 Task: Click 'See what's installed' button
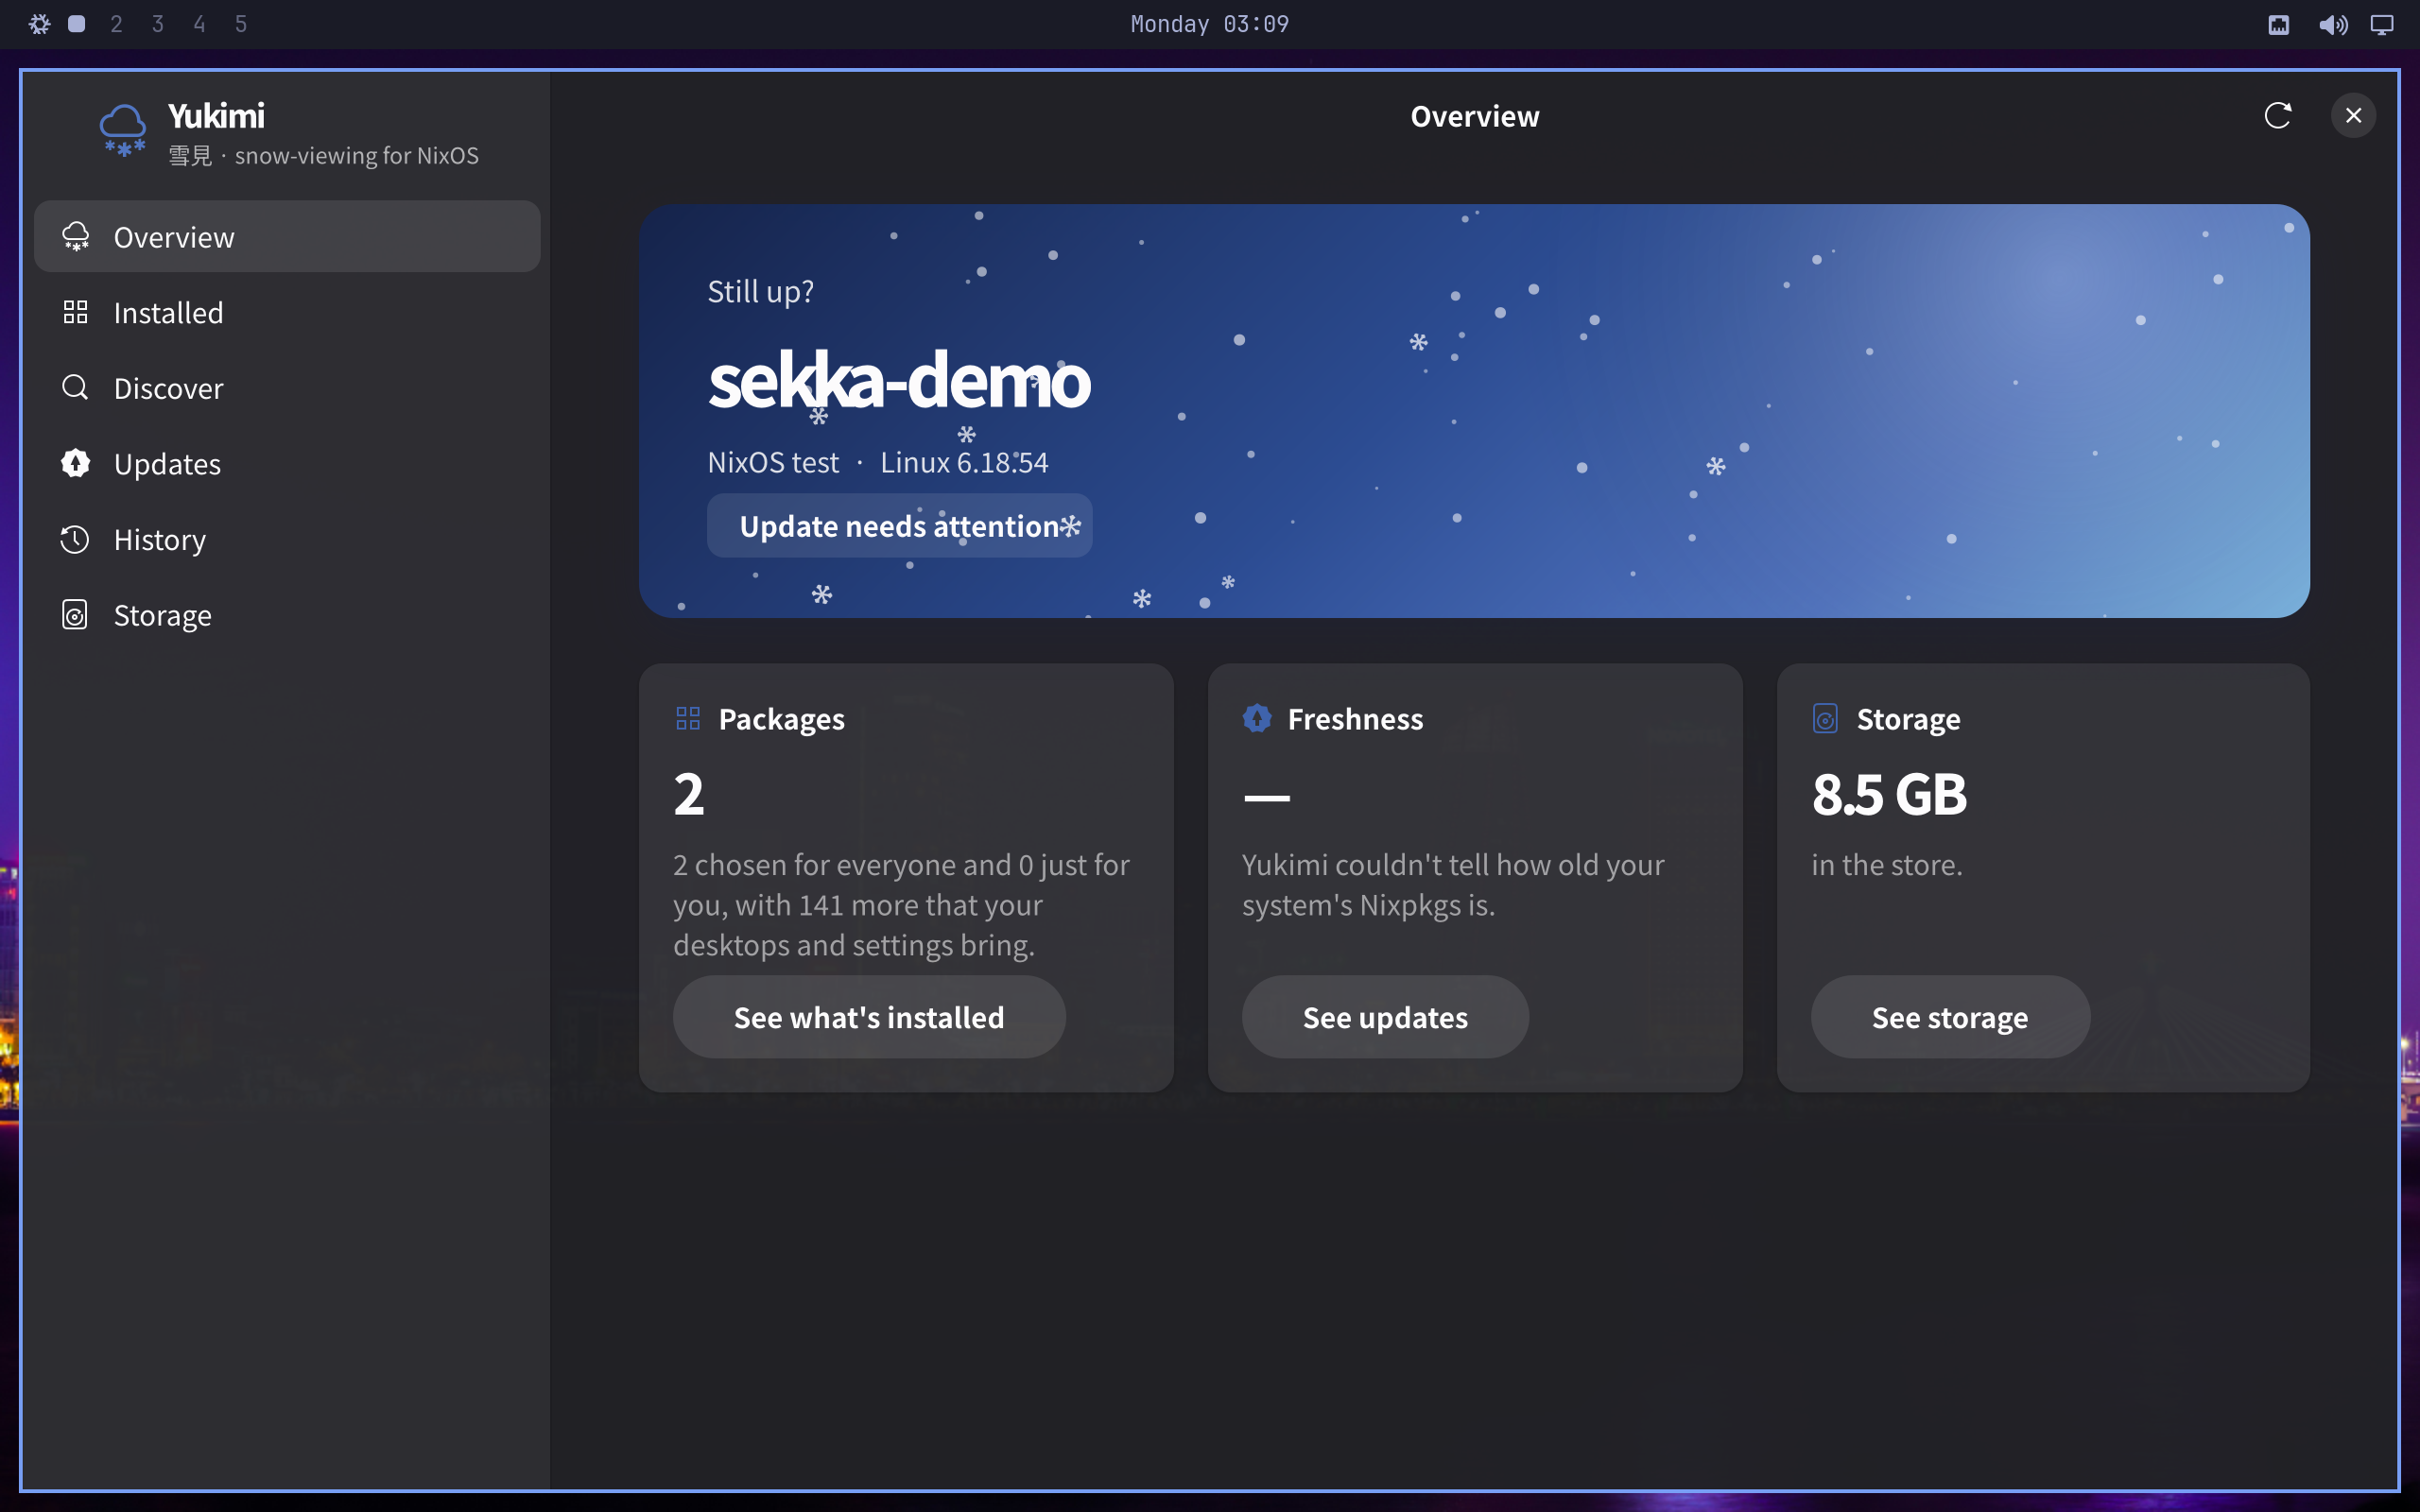[869, 1017]
